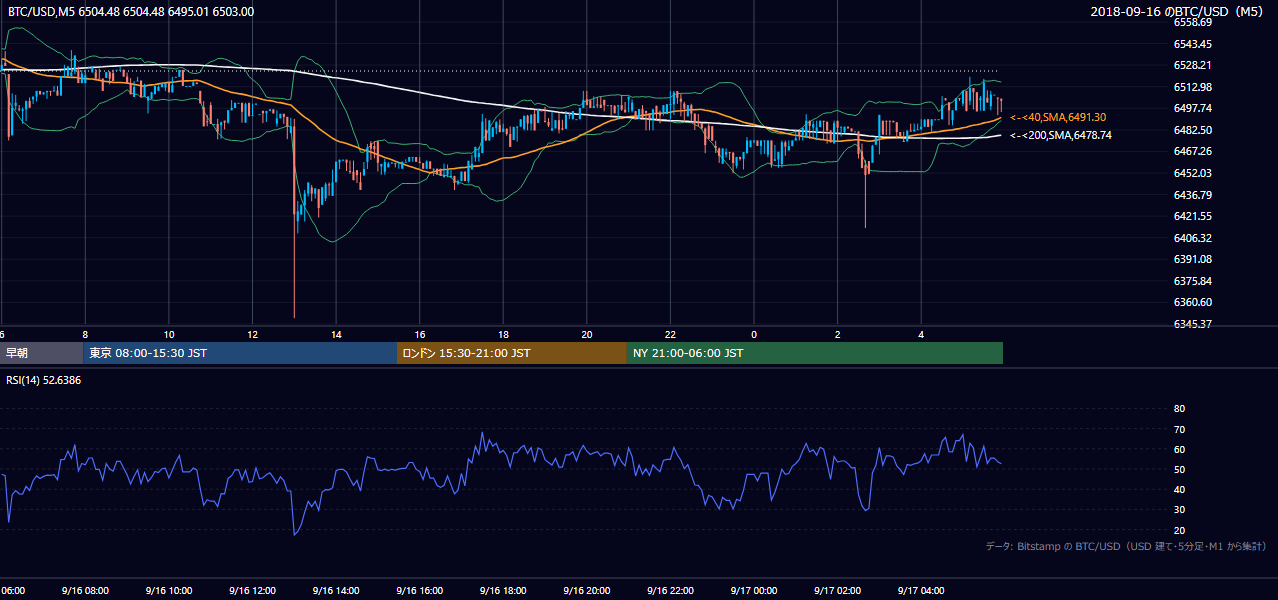Click price axis value 6360.60
This screenshot has height=600, width=1278.
(1193, 302)
